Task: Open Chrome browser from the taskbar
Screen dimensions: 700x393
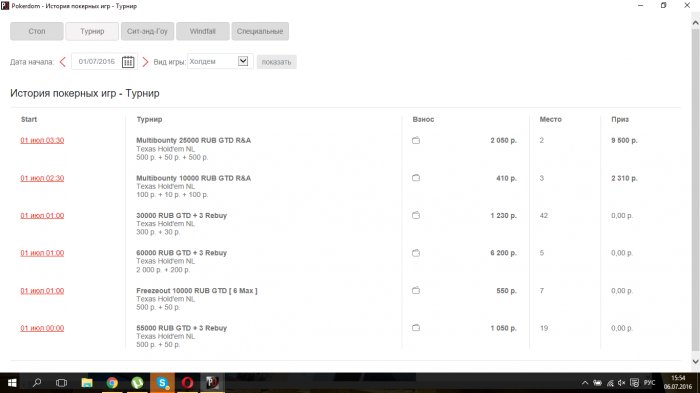Action: click(x=112, y=383)
